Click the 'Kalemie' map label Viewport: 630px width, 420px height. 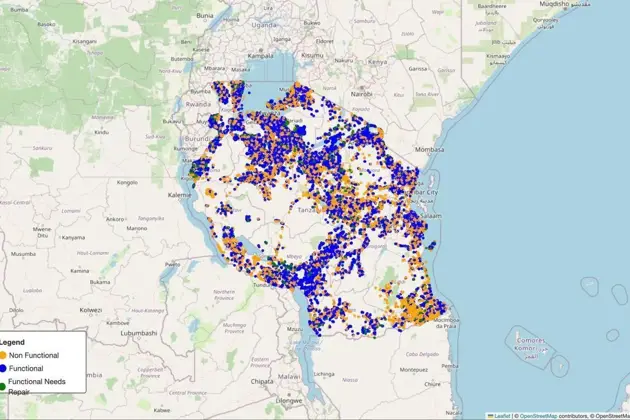[179, 195]
